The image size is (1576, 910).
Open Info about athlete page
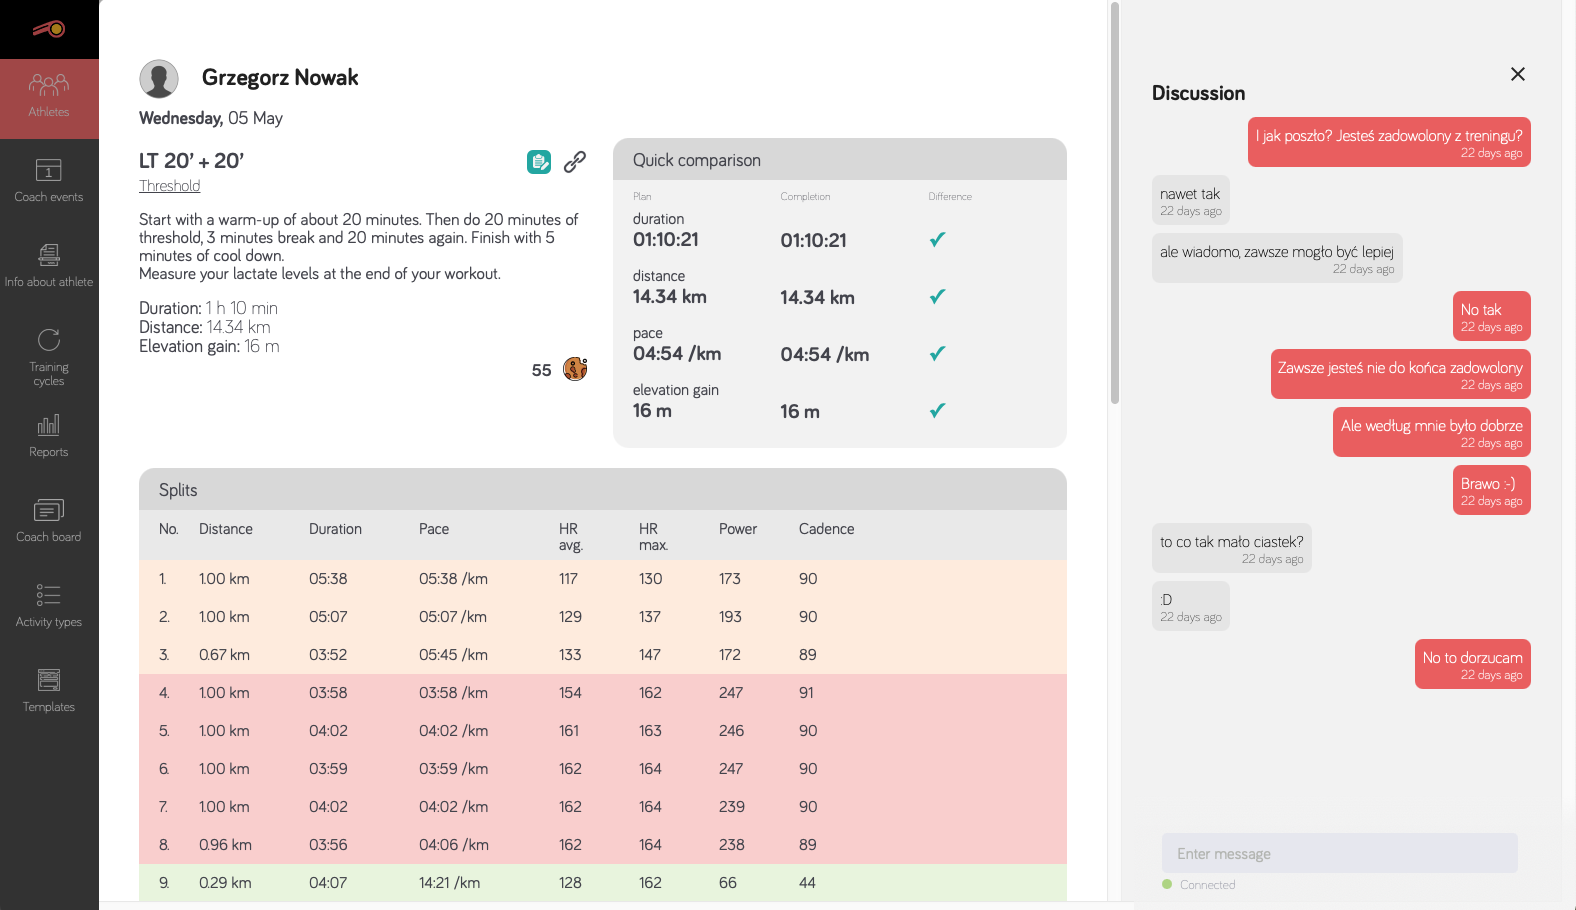[x=49, y=266]
